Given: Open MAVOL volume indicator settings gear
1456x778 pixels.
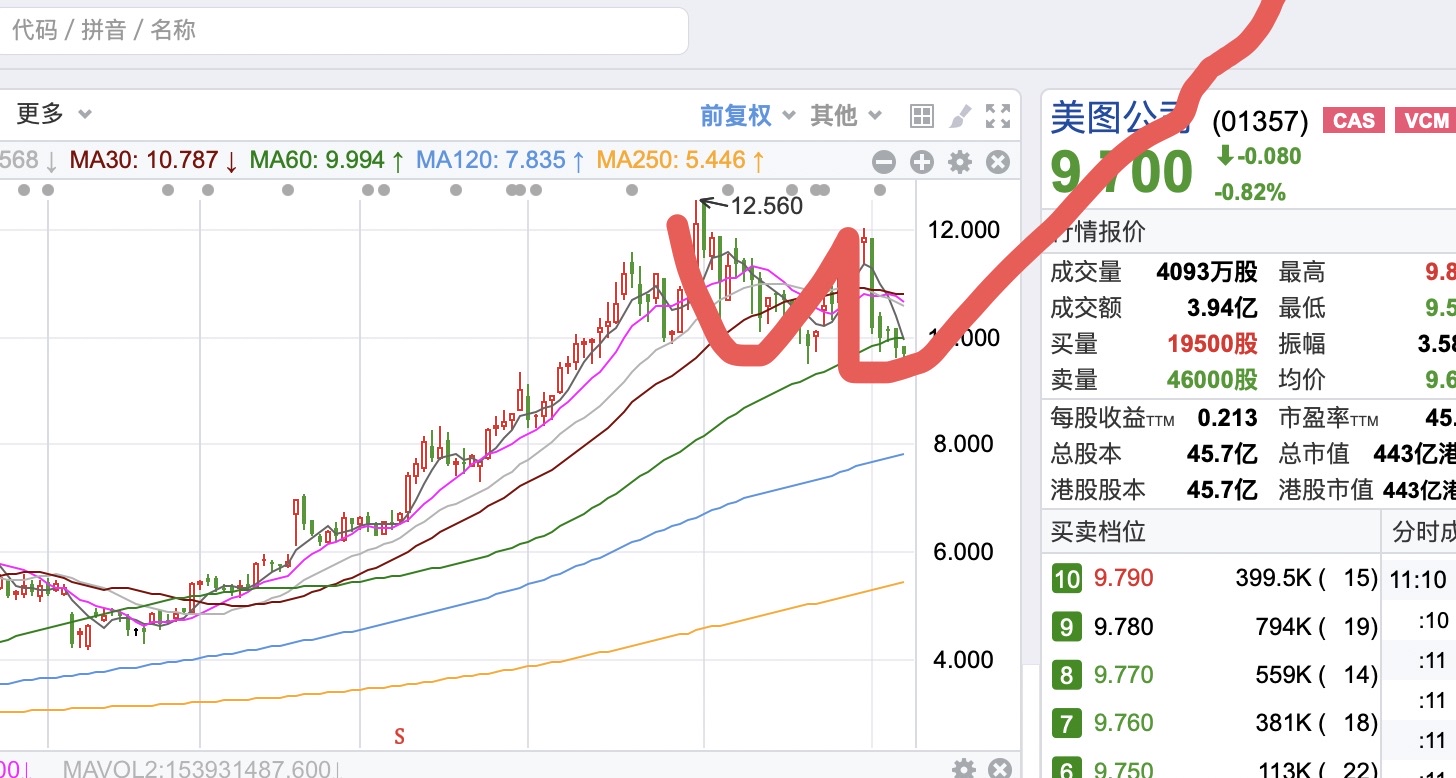Looking at the screenshot, I should pyautogui.click(x=963, y=769).
